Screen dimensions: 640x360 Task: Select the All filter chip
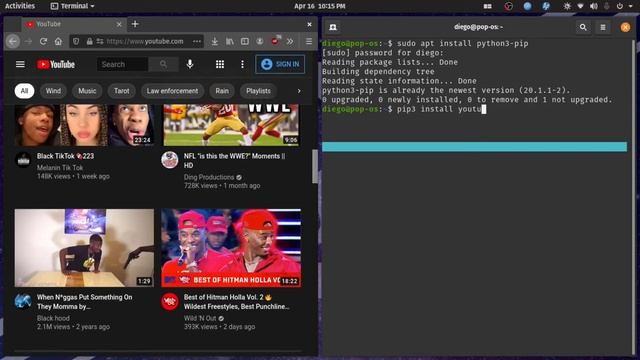24,91
